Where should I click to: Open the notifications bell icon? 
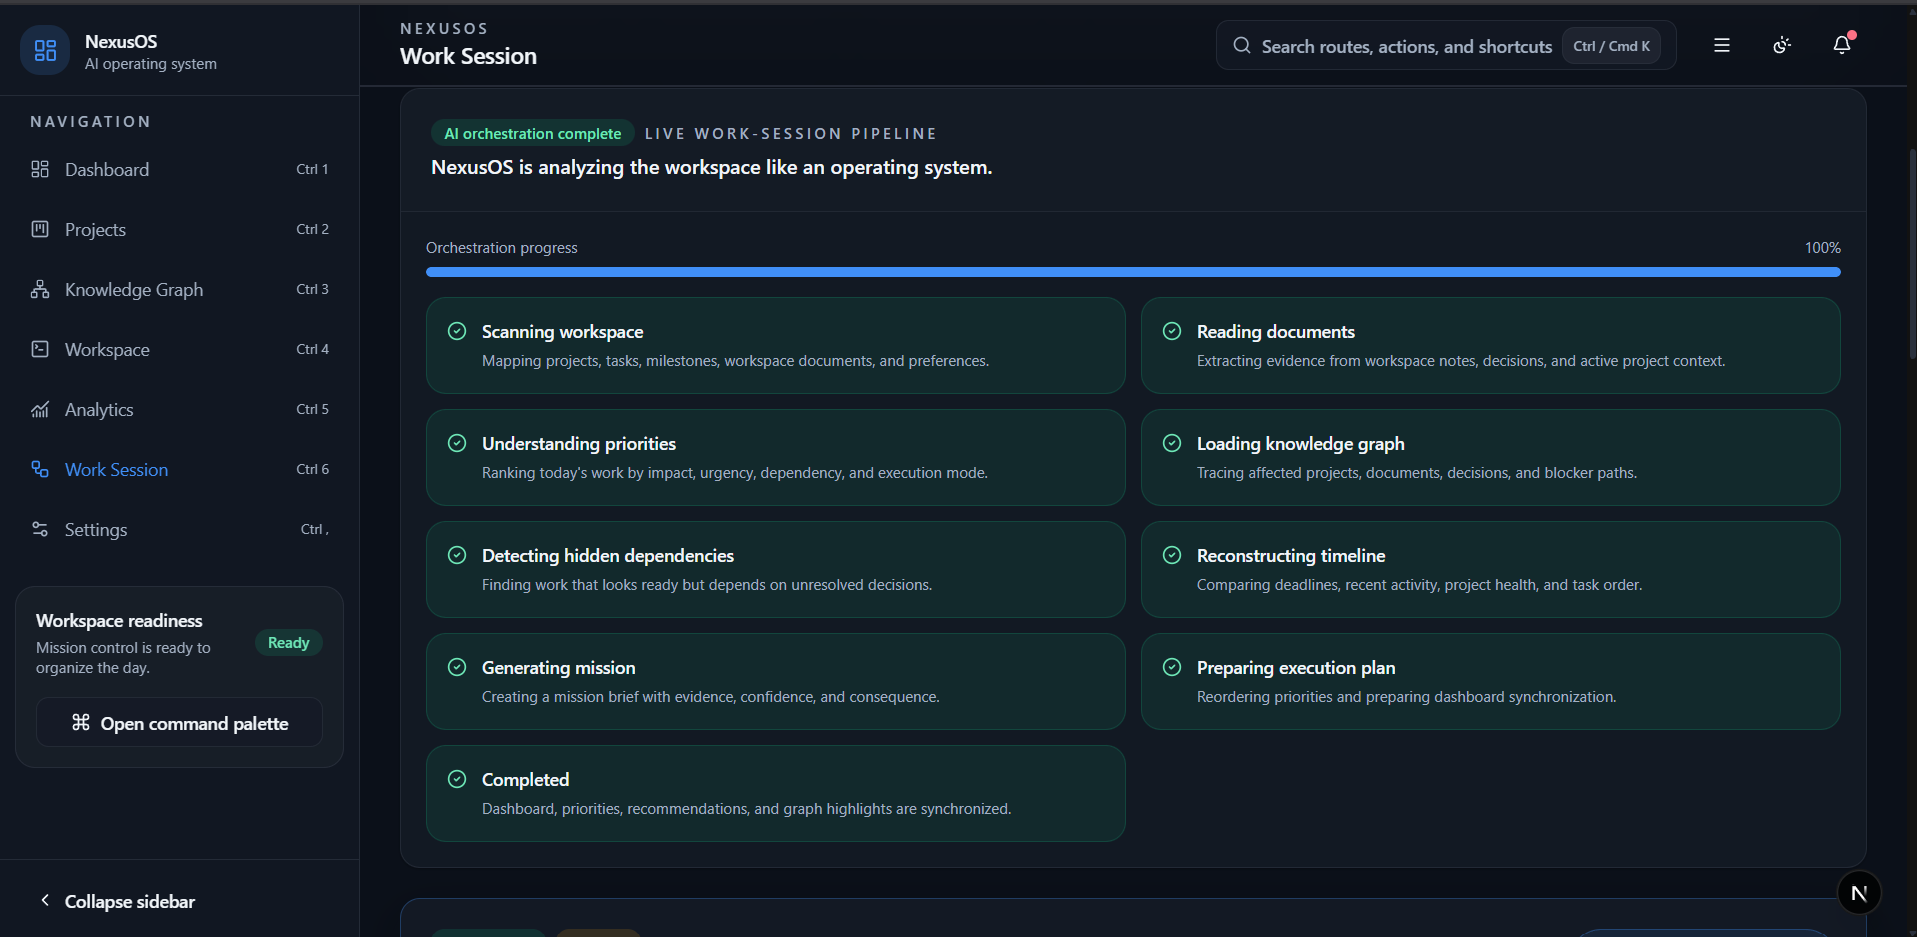point(1842,45)
